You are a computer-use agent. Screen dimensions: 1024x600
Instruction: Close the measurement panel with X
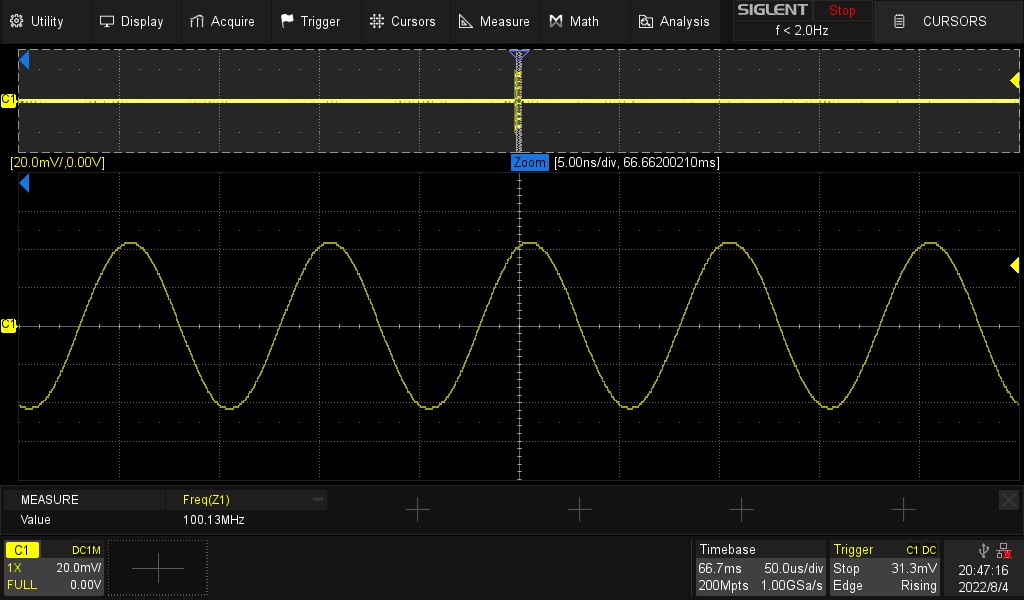point(1008,500)
